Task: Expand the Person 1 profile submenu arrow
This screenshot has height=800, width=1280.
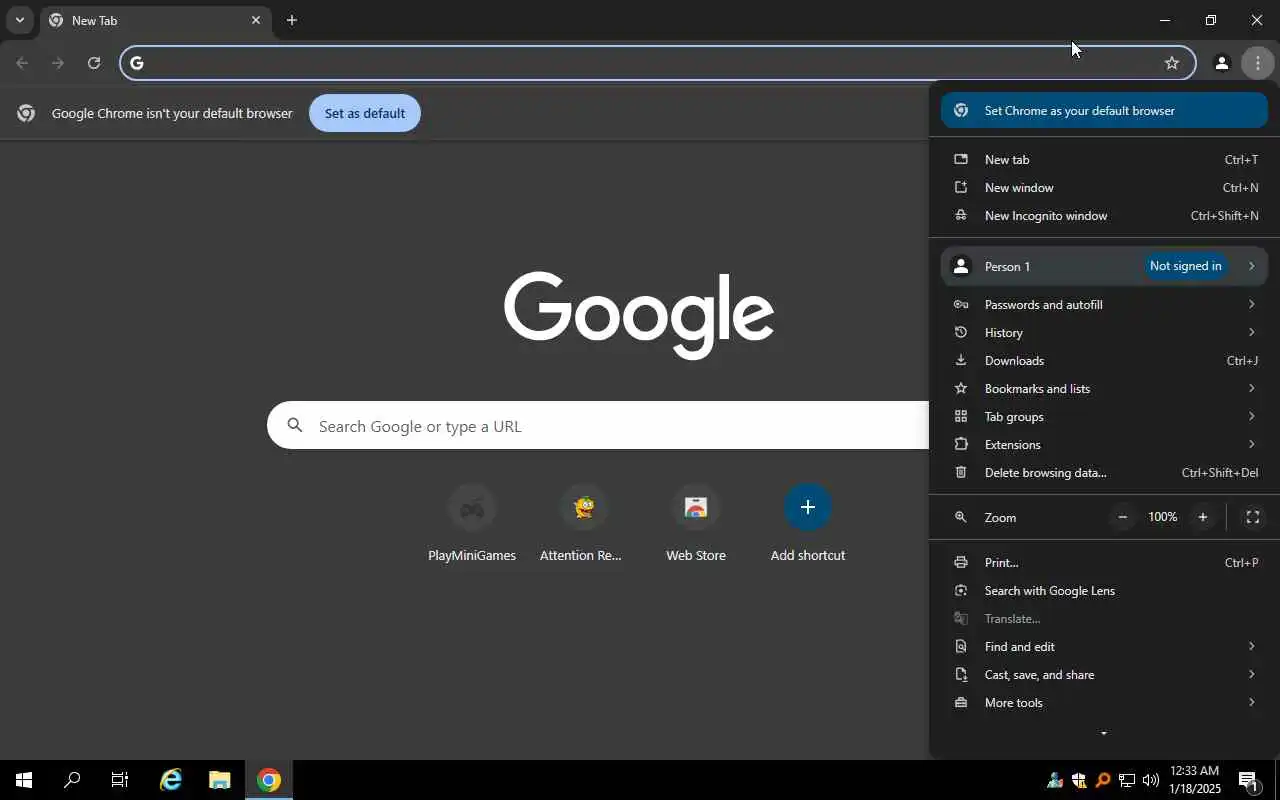Action: point(1251,266)
